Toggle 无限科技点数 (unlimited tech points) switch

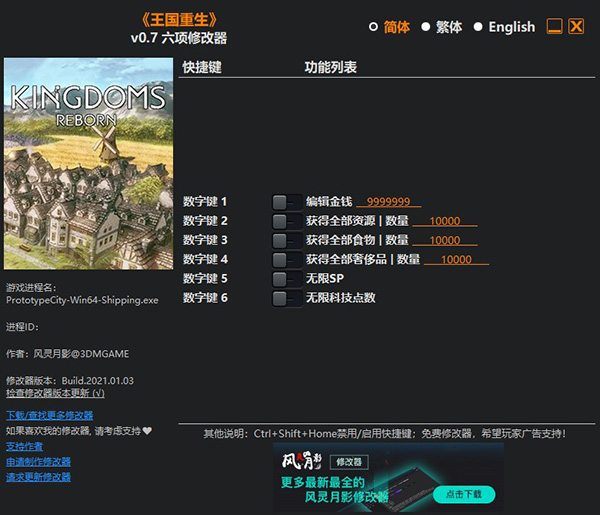click(x=286, y=298)
